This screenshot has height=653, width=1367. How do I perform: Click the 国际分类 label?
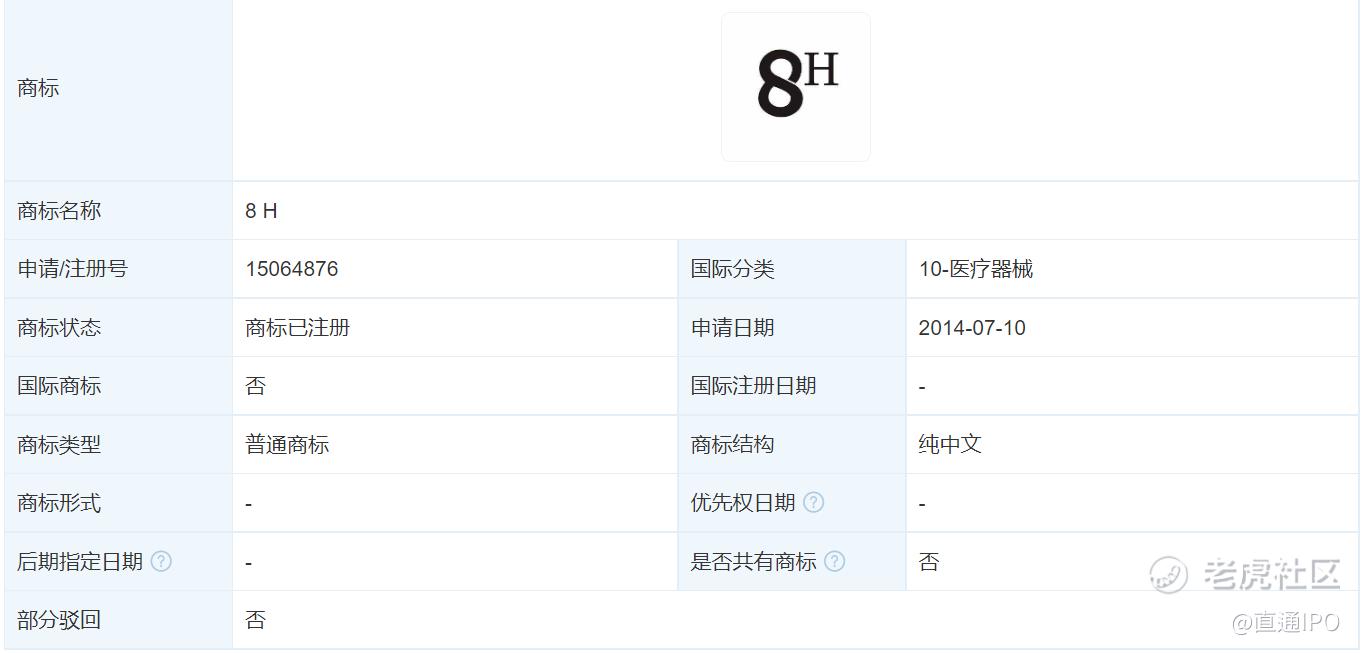click(x=733, y=269)
